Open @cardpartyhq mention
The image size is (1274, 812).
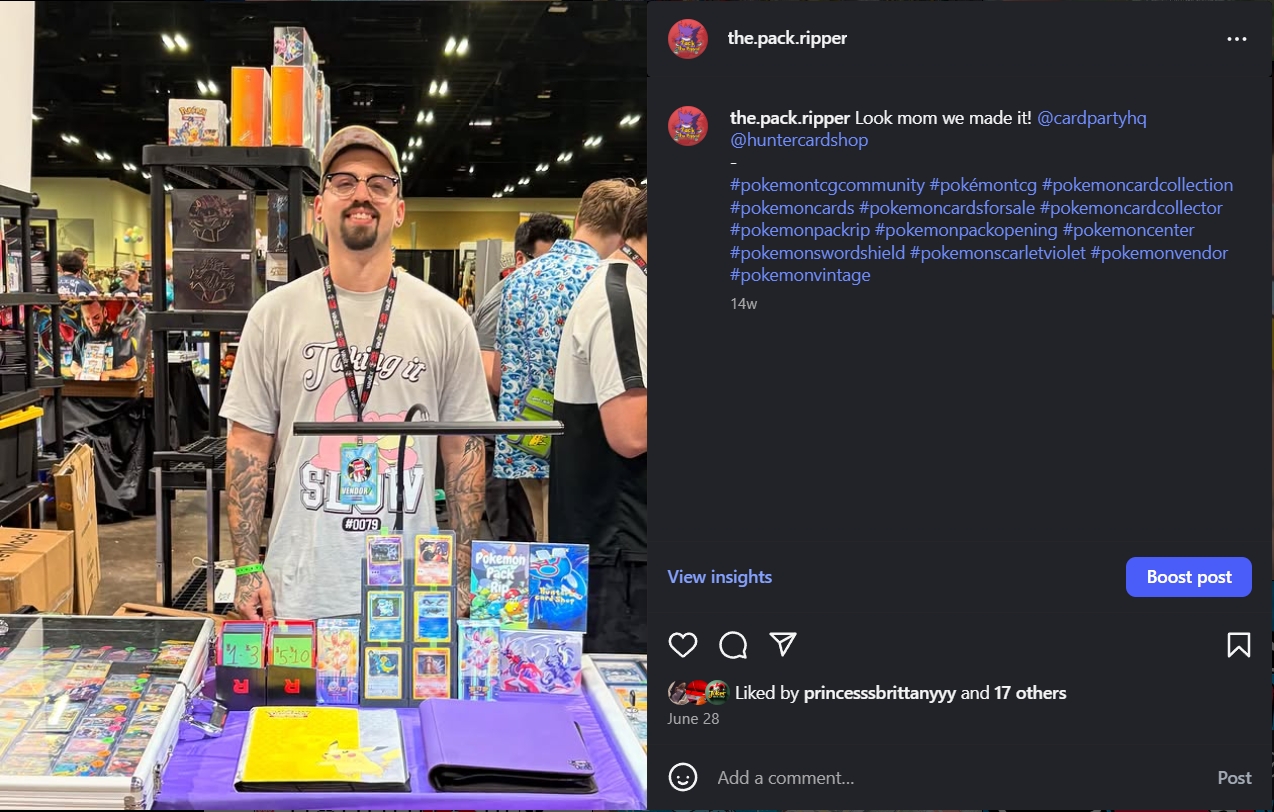pos(1092,118)
